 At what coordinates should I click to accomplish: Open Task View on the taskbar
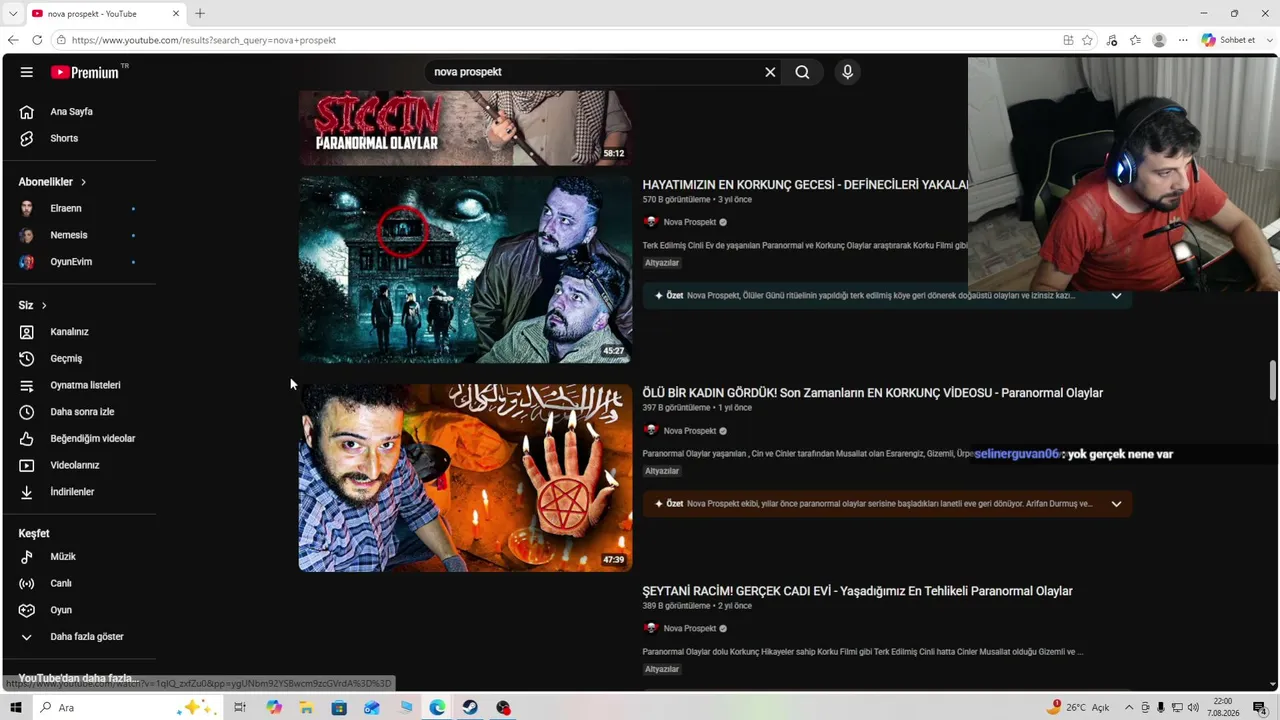[240, 708]
